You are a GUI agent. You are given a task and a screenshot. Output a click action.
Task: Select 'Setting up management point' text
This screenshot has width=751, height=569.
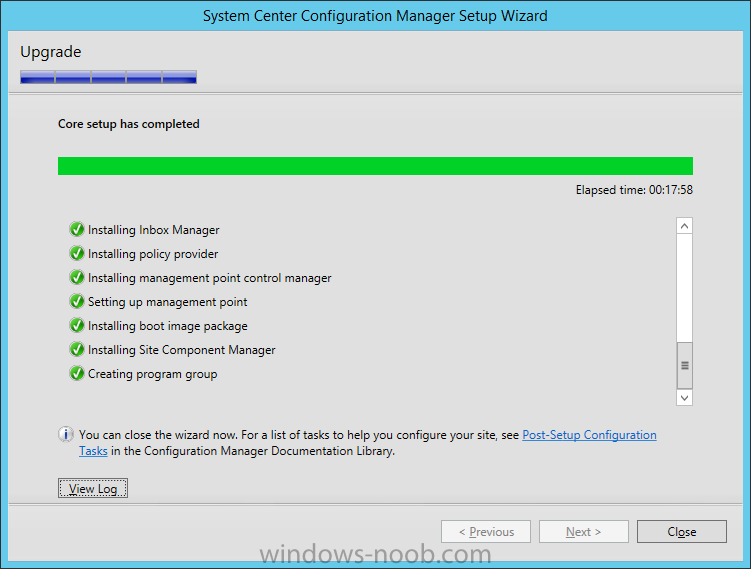tap(167, 302)
